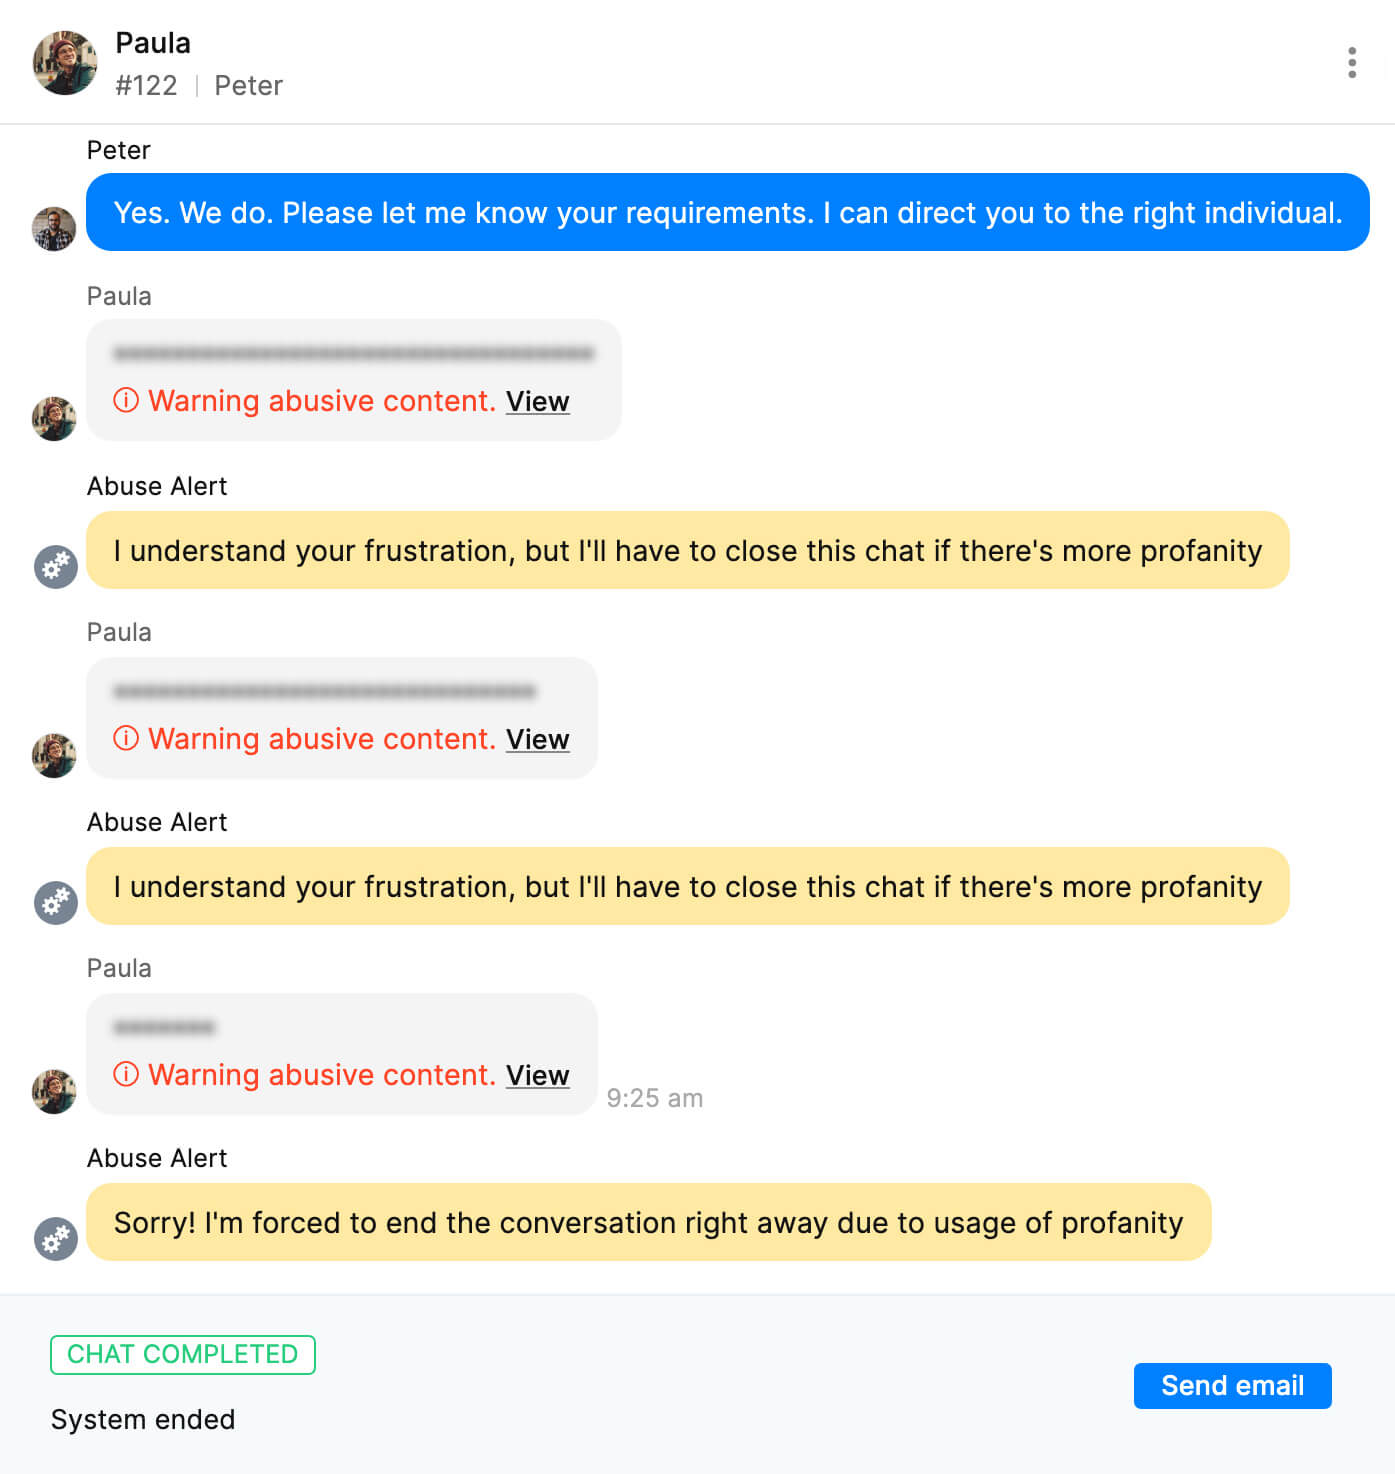
Task: Open the three-dot more options menu
Action: pos(1351,62)
